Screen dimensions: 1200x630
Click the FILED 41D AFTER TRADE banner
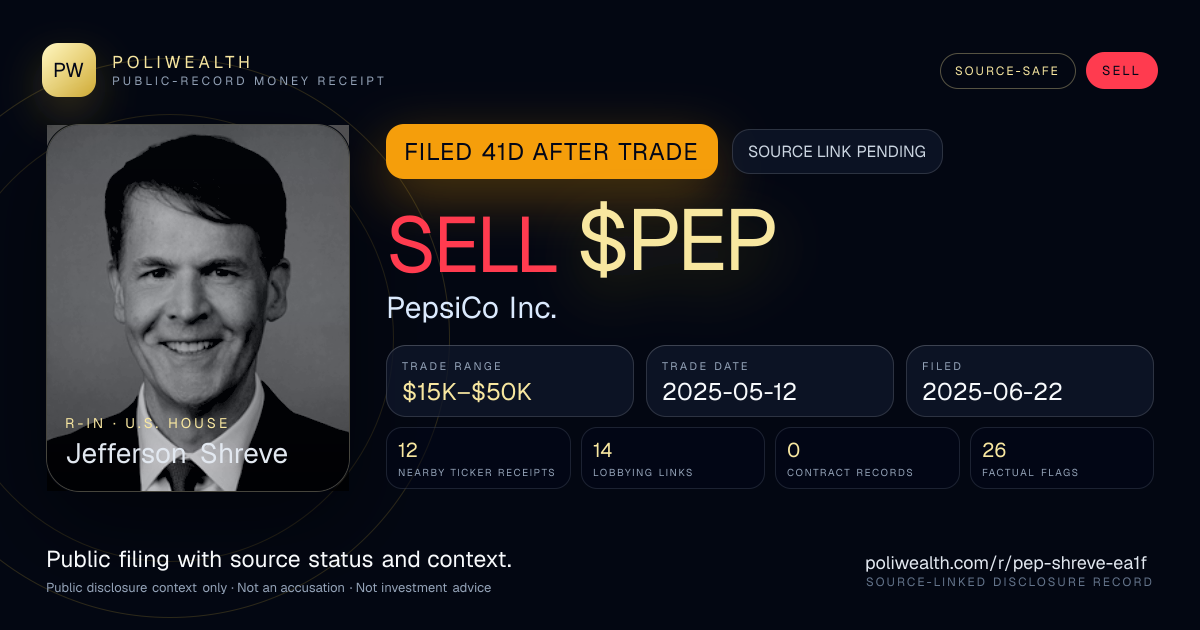(552, 152)
